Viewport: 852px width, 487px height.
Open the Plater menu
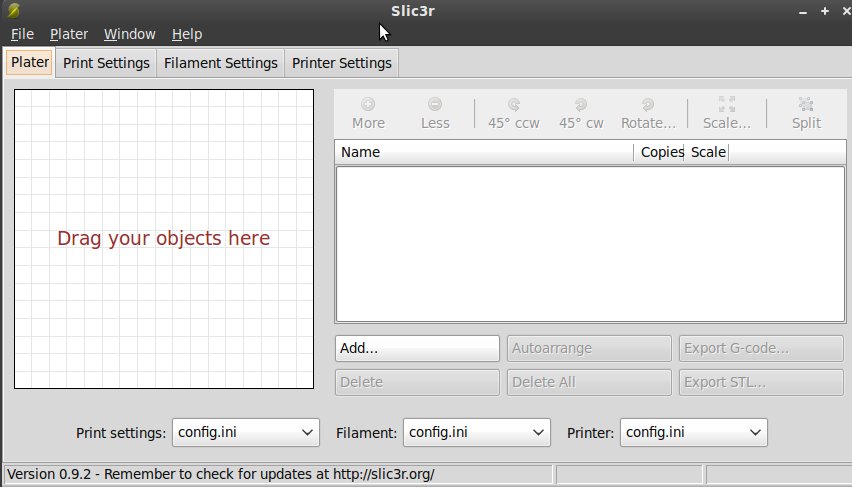point(69,34)
